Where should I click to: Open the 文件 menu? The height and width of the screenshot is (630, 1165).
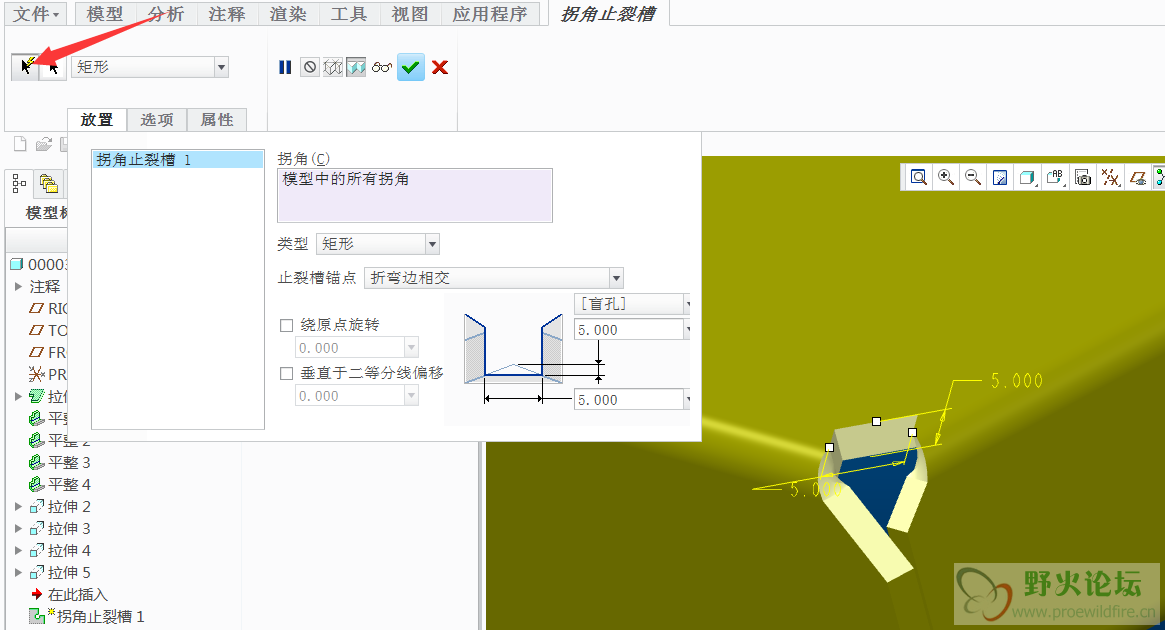36,14
